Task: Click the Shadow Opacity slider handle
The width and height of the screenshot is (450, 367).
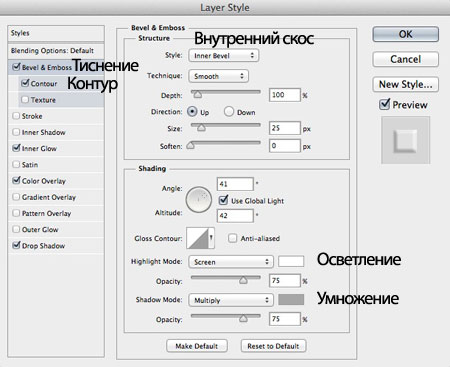Action: tap(243, 318)
